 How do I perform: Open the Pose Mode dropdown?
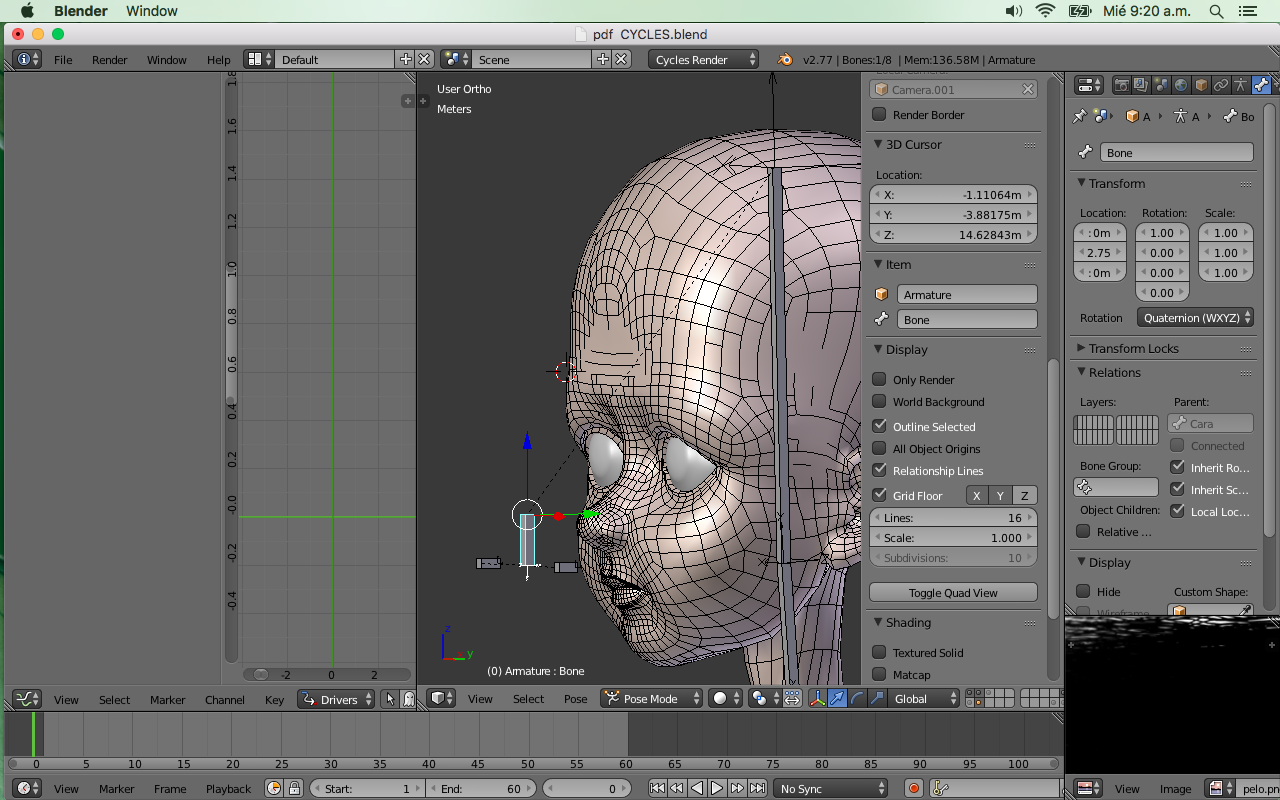(651, 698)
